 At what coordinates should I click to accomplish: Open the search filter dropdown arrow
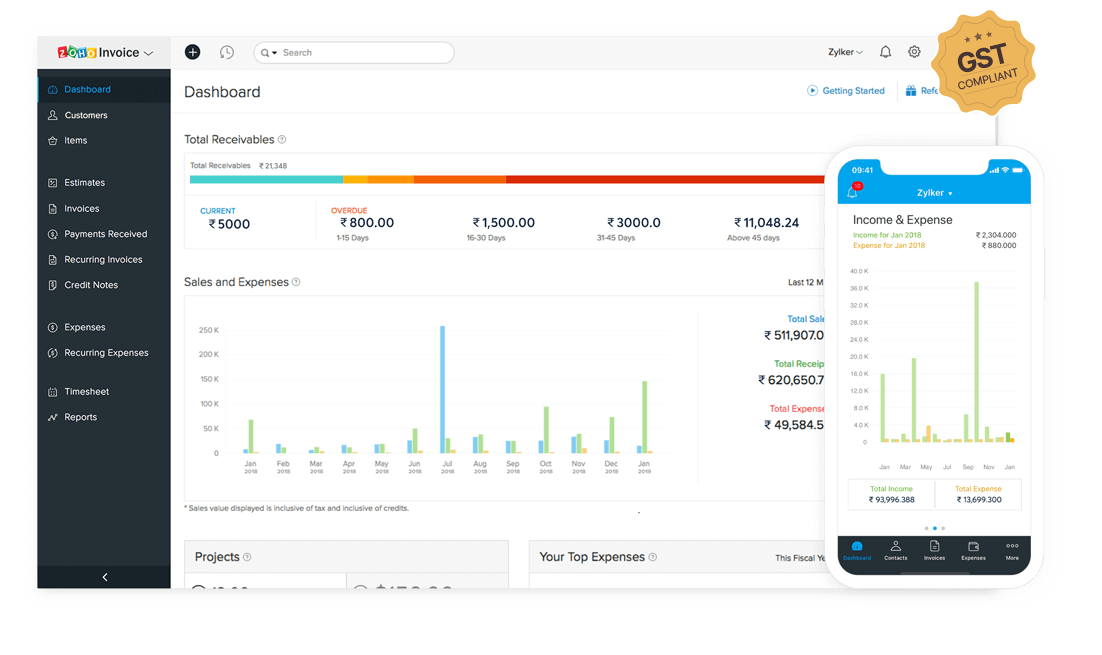275,53
